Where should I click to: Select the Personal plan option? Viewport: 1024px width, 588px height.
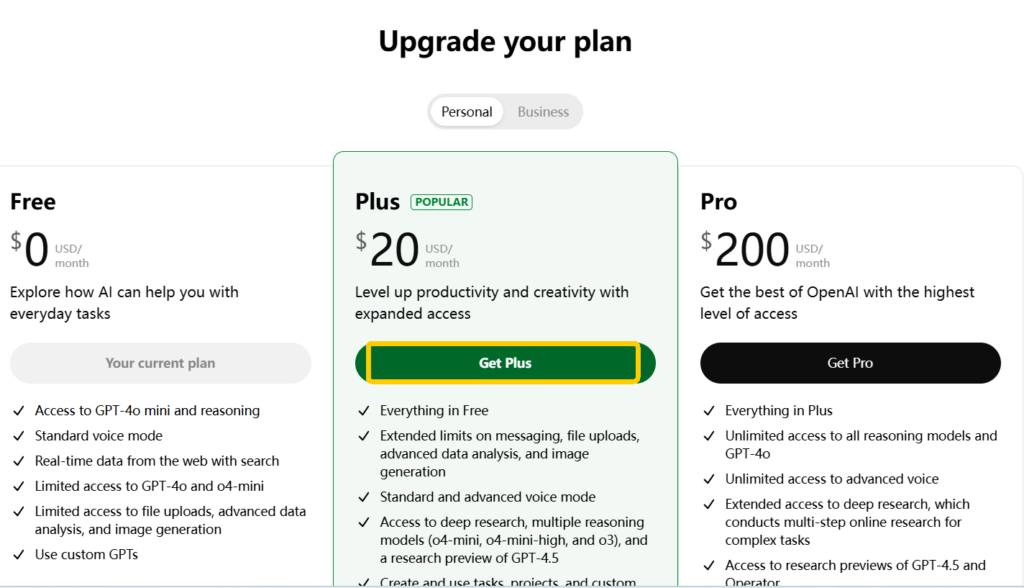[466, 111]
